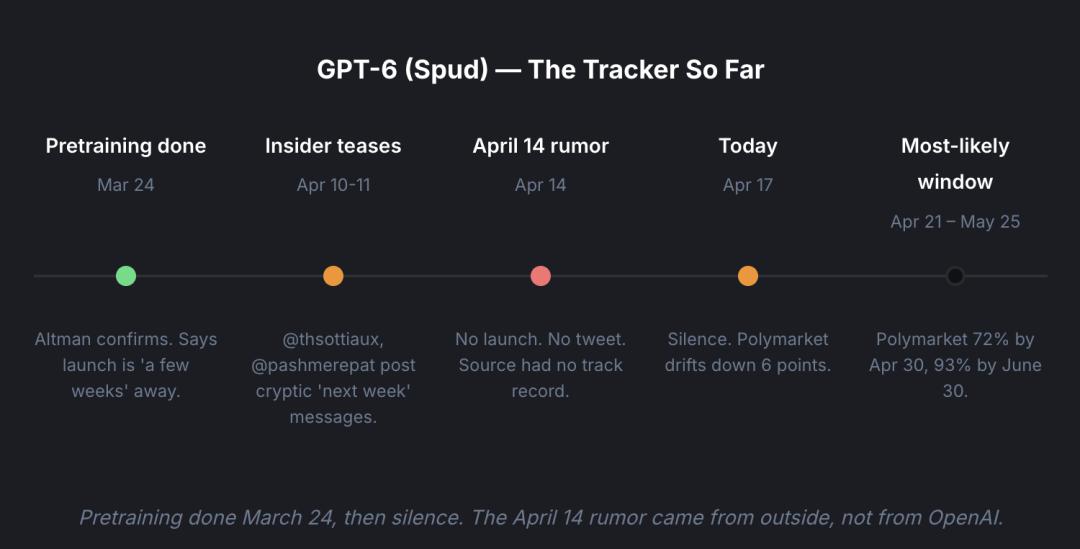Click the 'Mar 24' date label
Screen dimensions: 1080x549
point(126,185)
